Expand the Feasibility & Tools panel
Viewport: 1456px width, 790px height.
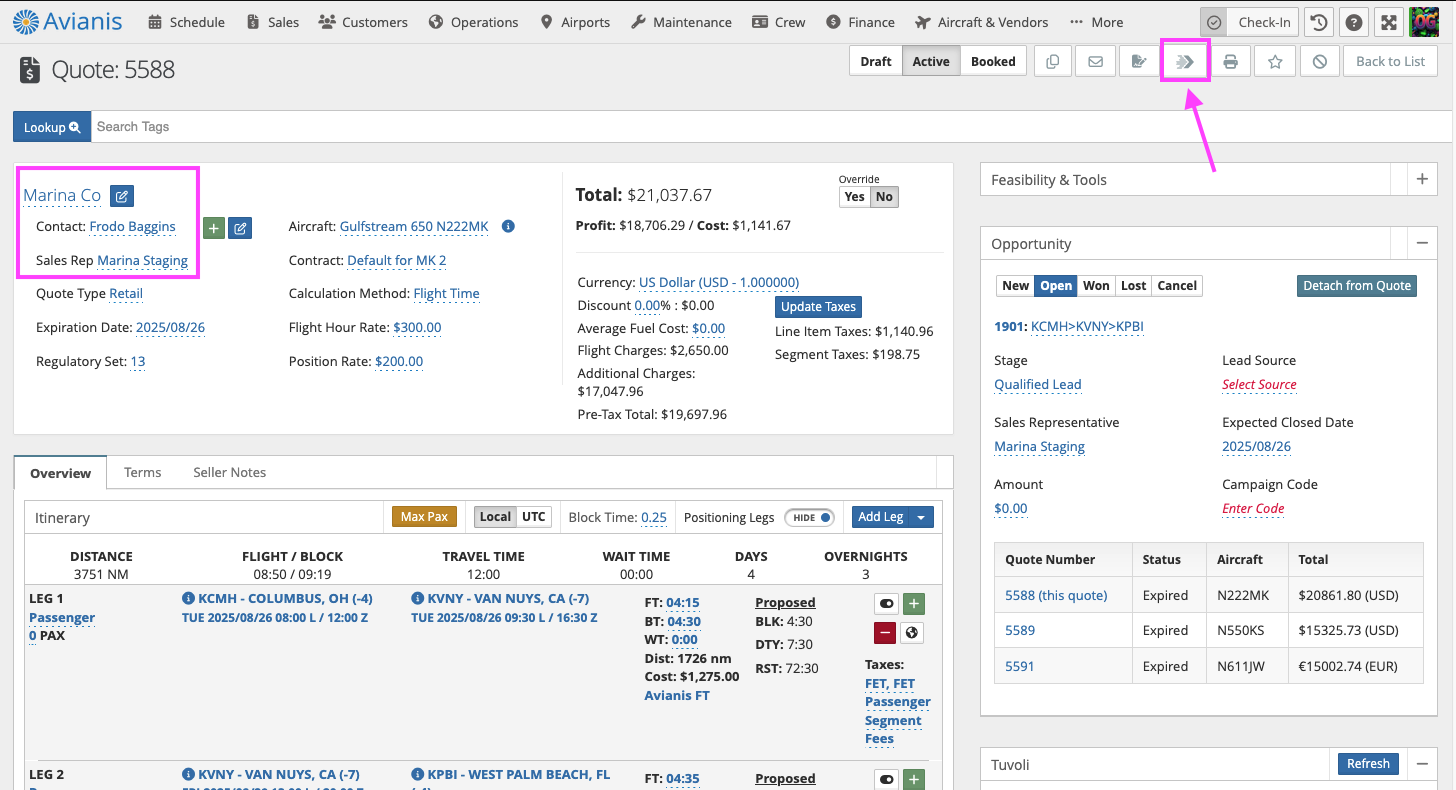[x=1422, y=180]
